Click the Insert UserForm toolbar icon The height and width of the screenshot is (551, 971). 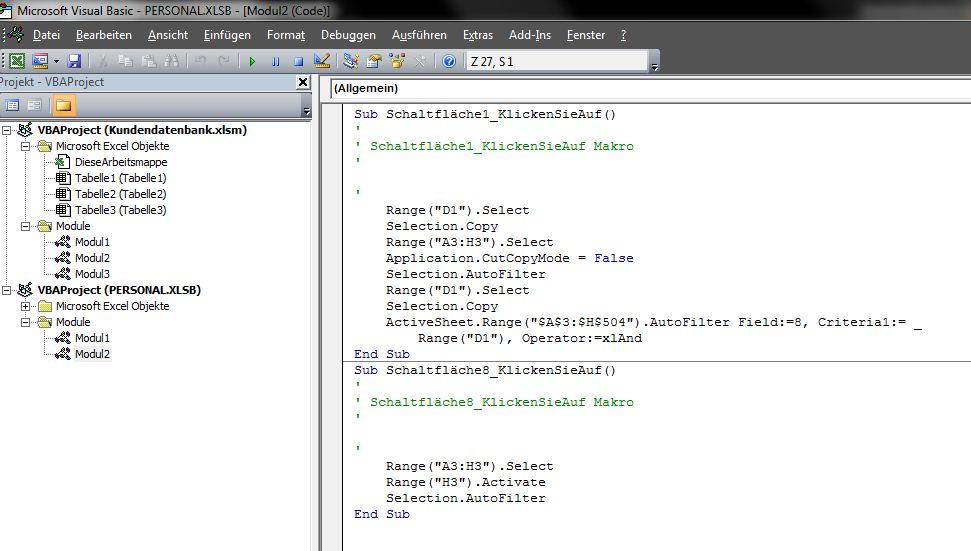coord(40,61)
